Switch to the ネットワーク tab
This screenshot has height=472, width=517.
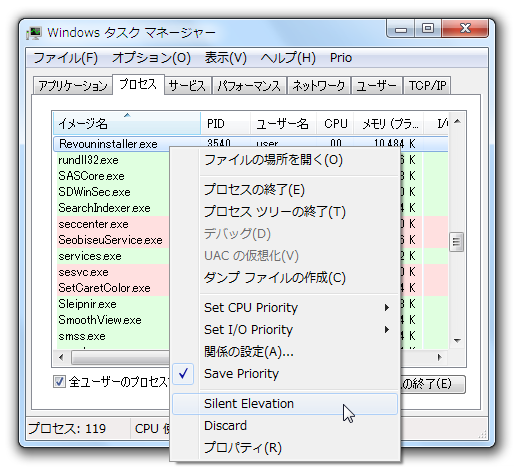pos(319,86)
